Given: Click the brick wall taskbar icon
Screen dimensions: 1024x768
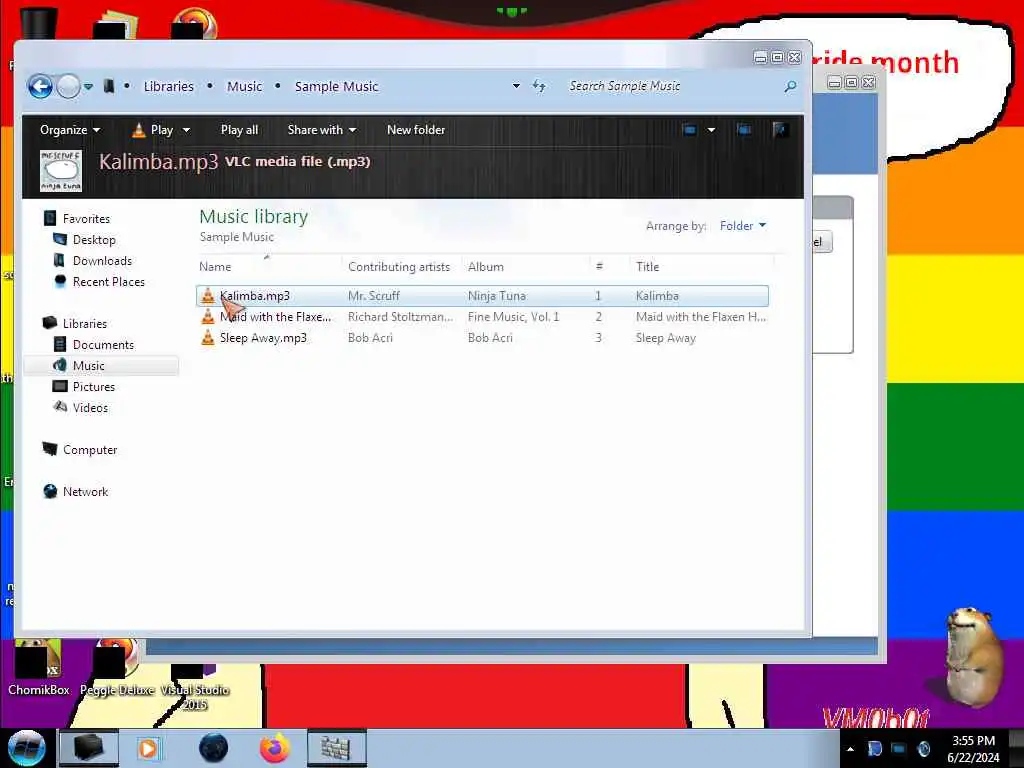Looking at the screenshot, I should coord(336,748).
